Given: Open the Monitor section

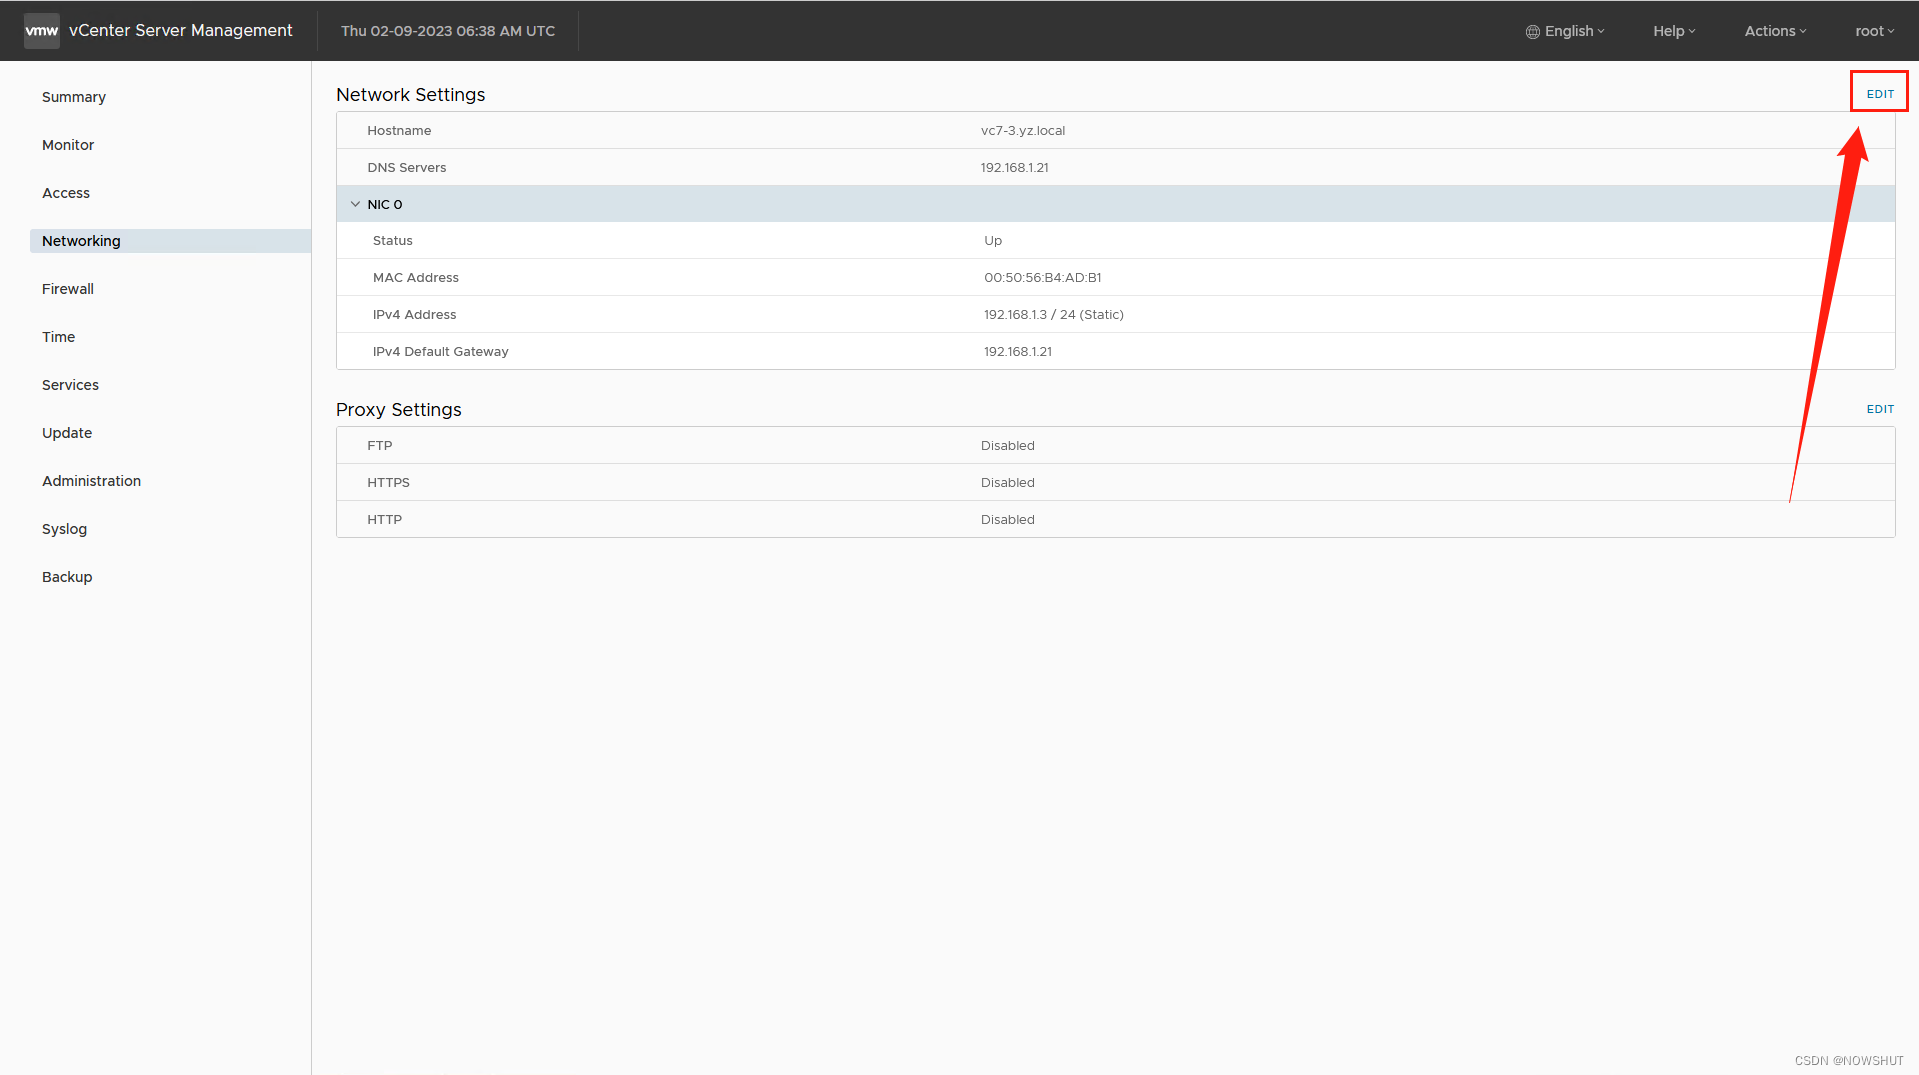Looking at the screenshot, I should click(x=68, y=145).
